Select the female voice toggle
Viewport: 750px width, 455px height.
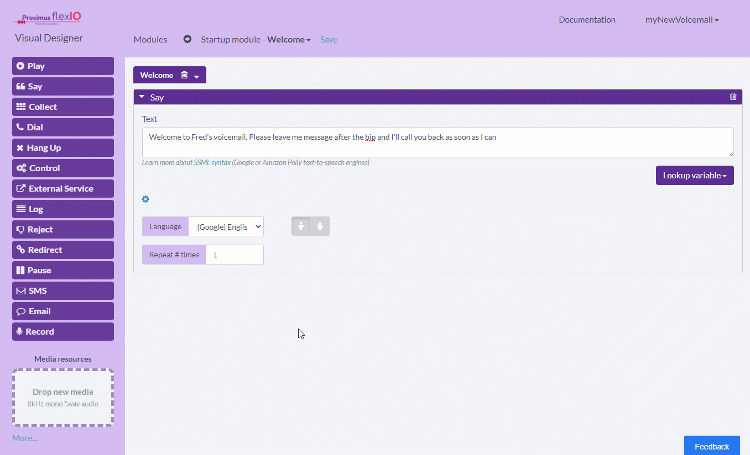click(x=320, y=226)
